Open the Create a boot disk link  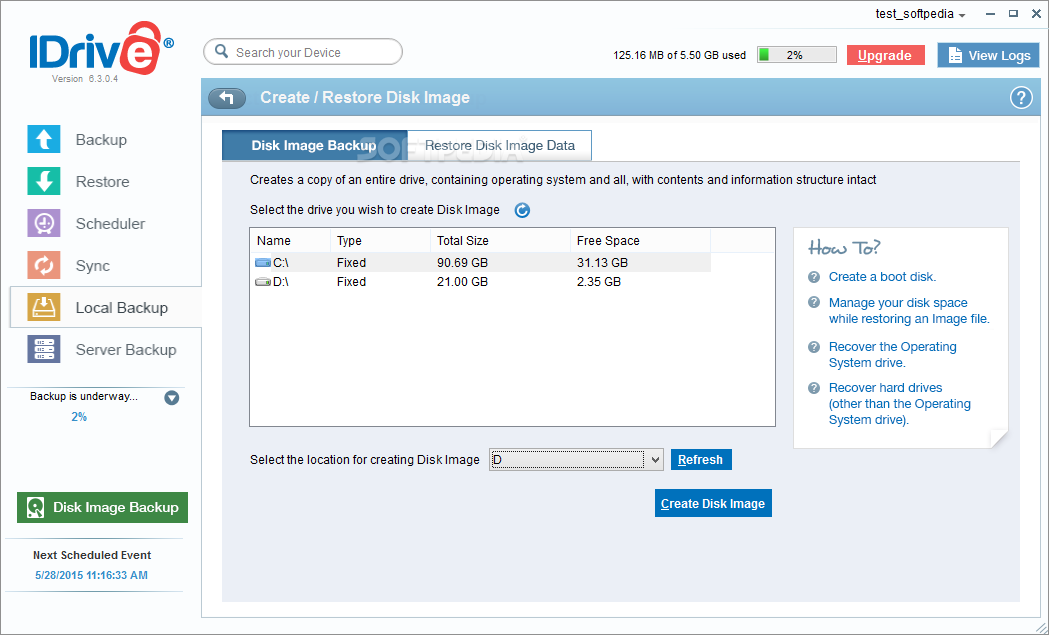882,277
